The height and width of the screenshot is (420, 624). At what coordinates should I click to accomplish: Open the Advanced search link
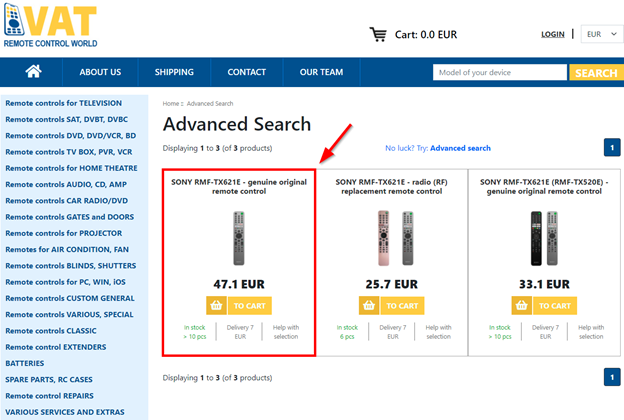460,148
